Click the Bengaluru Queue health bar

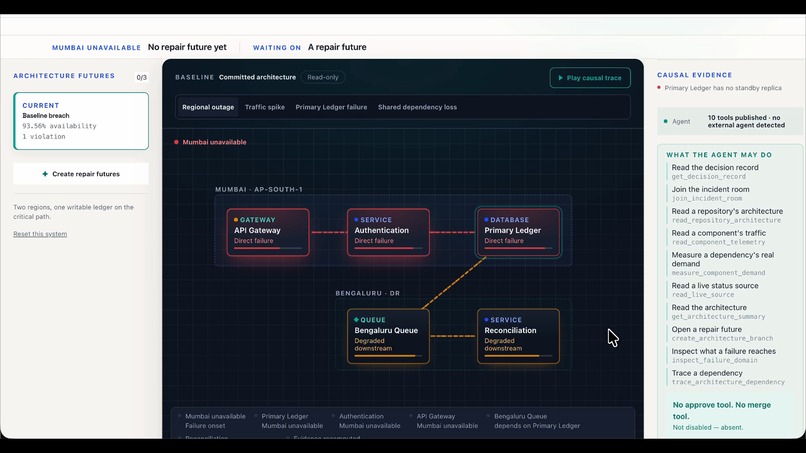[388, 356]
